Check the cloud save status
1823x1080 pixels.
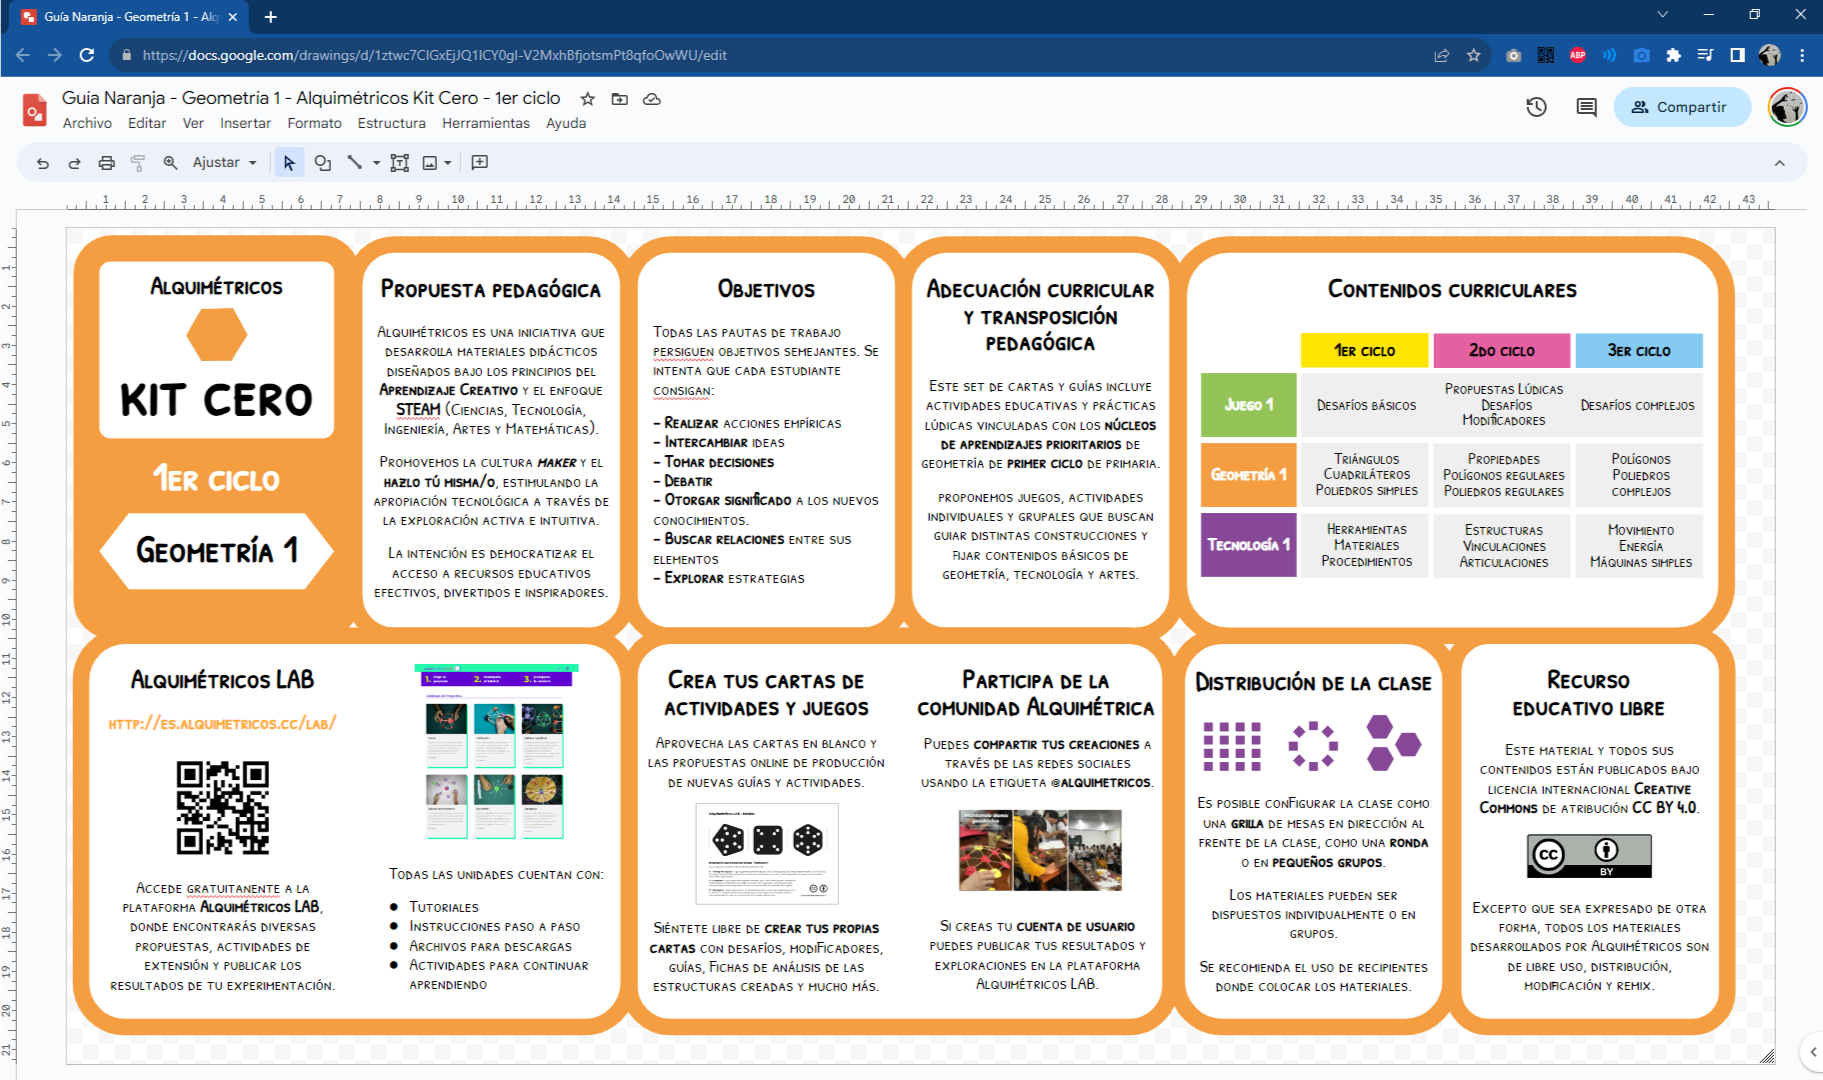pyautogui.click(x=652, y=99)
